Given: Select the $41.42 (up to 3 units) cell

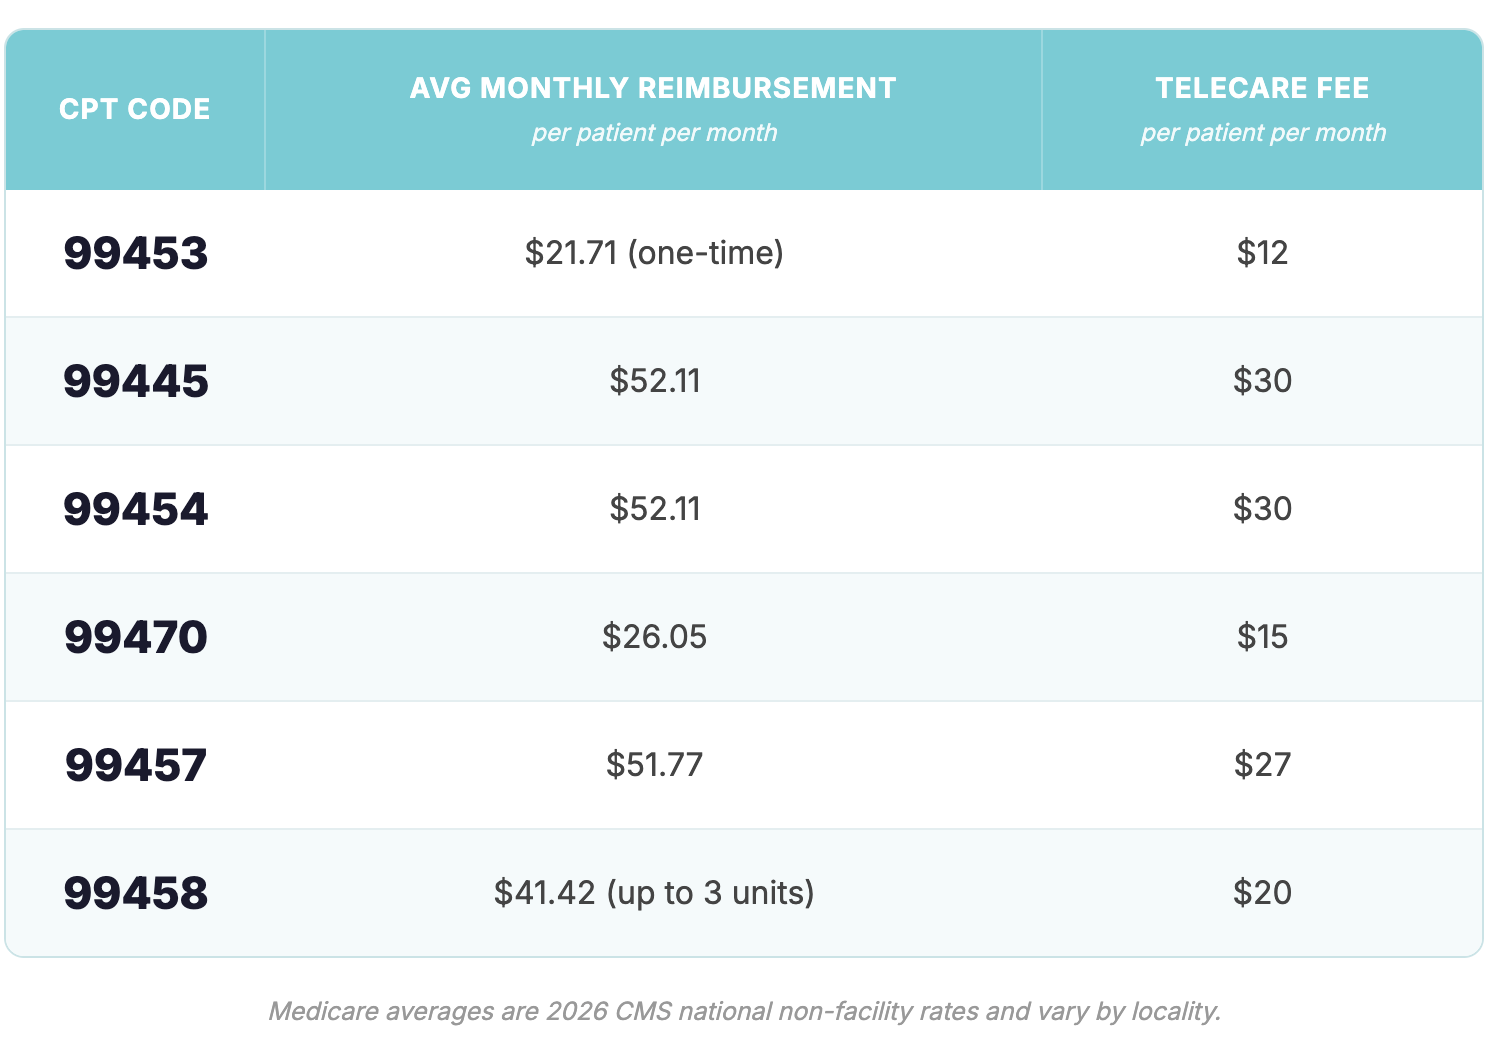Looking at the screenshot, I should point(654,893).
